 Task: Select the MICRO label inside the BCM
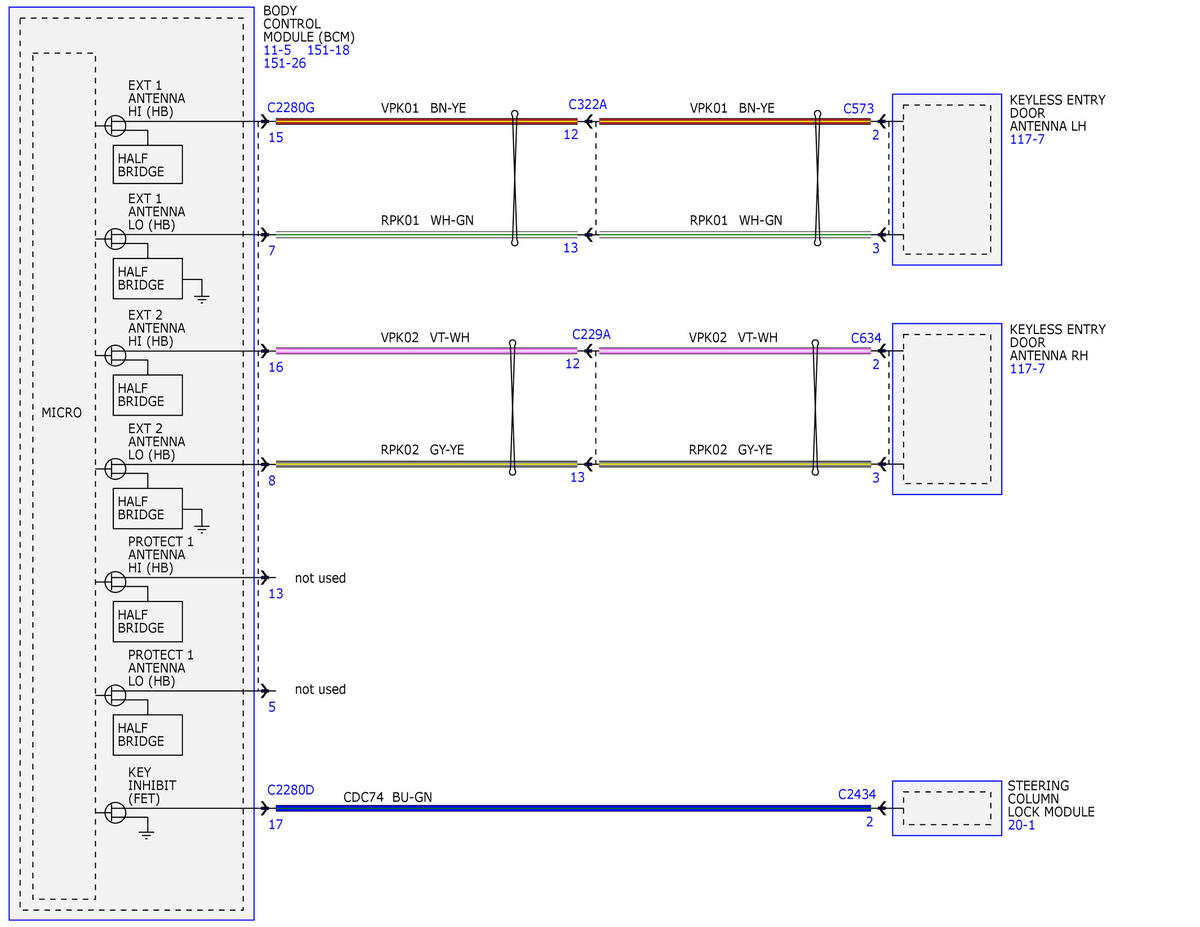[x=62, y=413]
